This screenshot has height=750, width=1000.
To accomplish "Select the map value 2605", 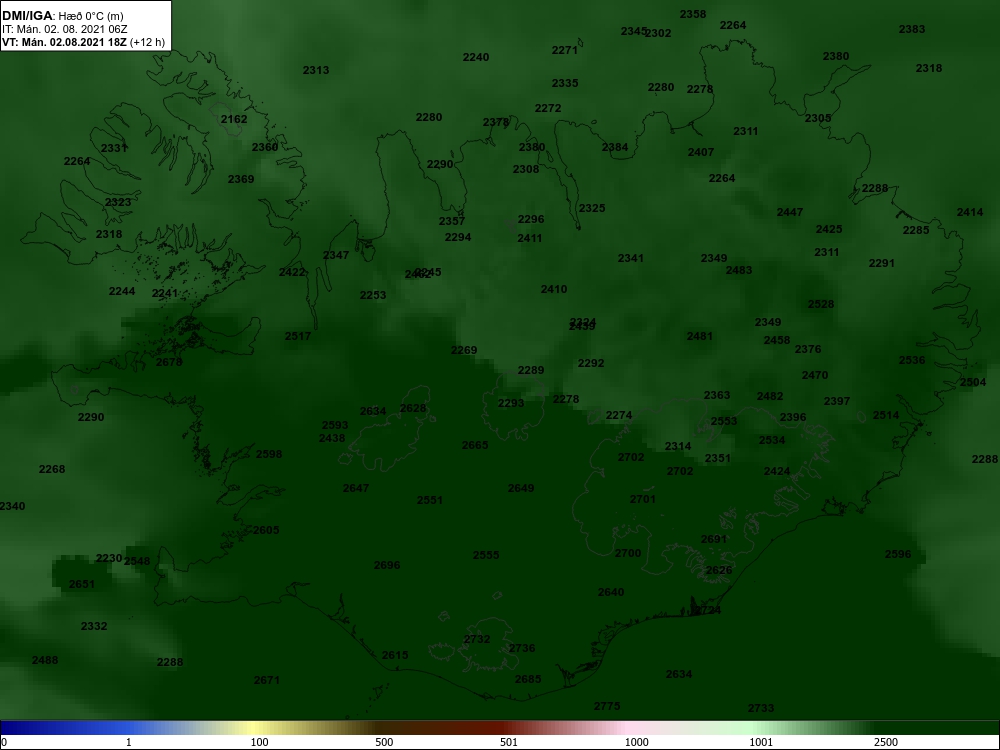I will [x=266, y=530].
